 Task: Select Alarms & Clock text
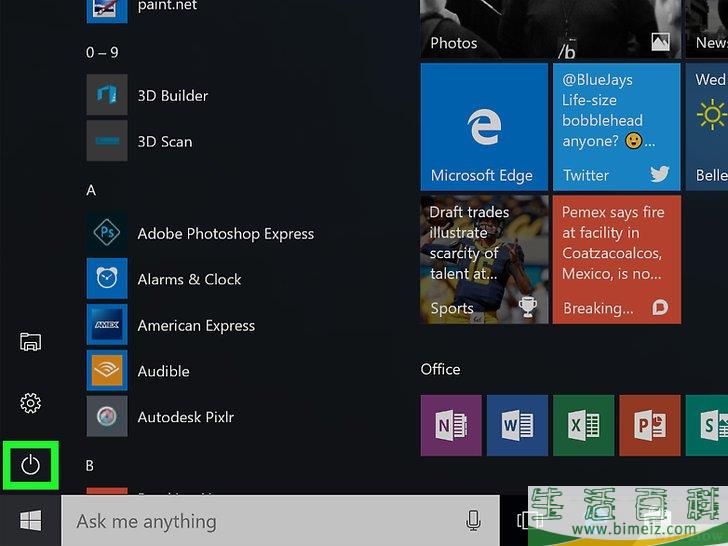tap(189, 280)
